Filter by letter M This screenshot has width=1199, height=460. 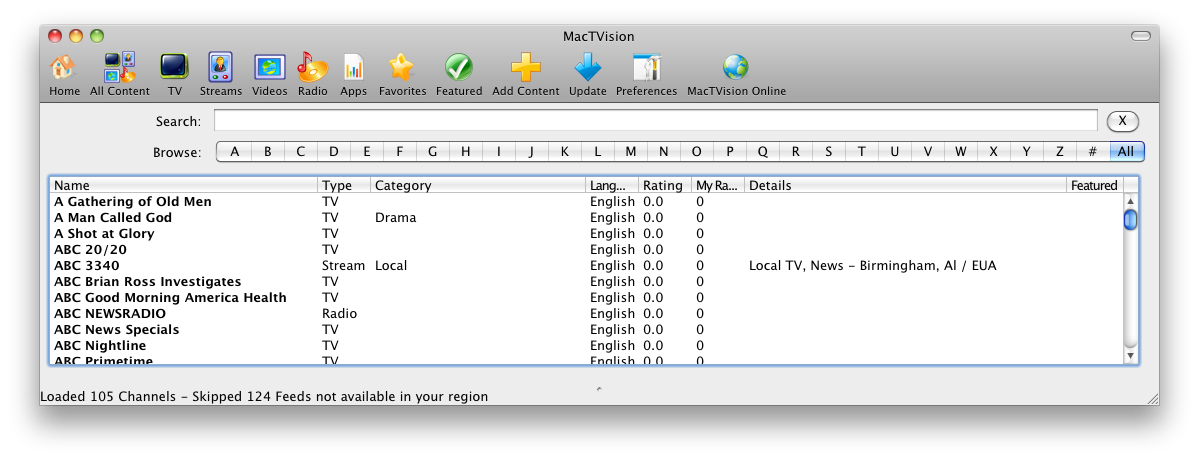[630, 152]
